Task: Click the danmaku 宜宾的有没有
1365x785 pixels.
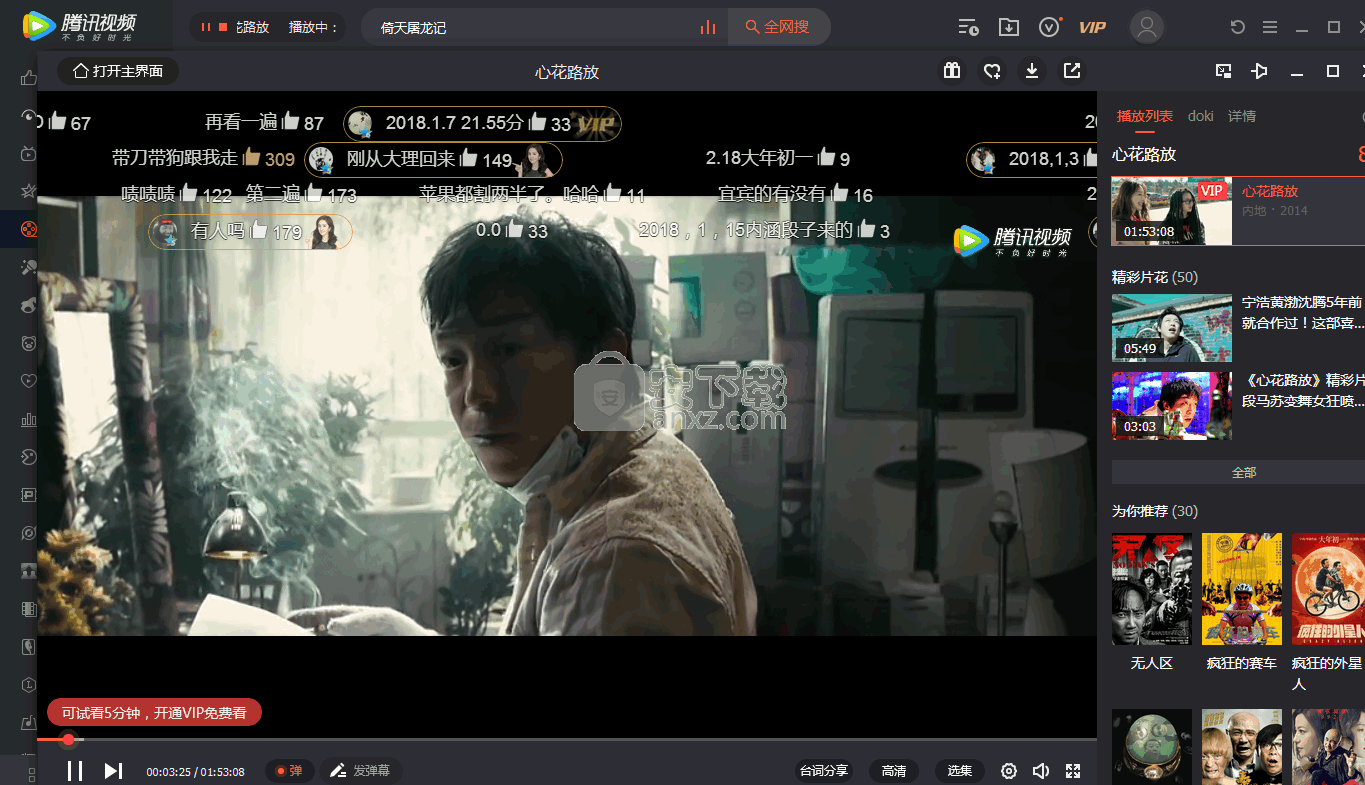Action: click(772, 194)
